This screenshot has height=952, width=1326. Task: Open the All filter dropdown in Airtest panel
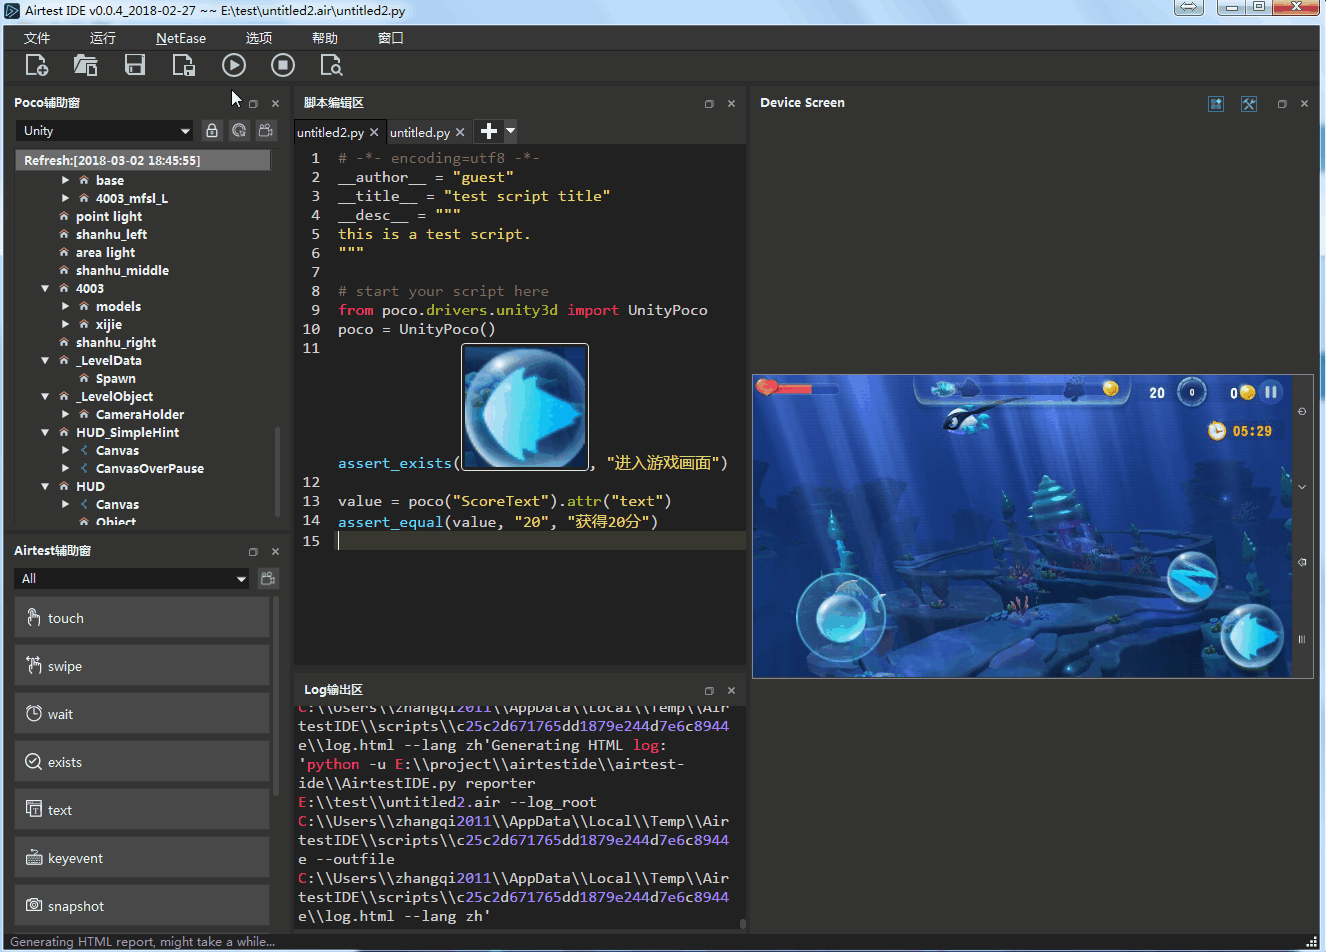(x=132, y=579)
